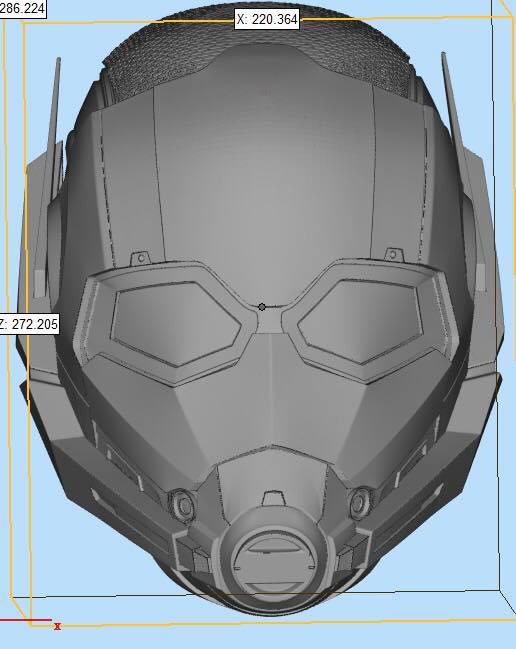Select the helmet's center pivot point
This screenshot has width=516, height=649.
[x=262, y=307]
